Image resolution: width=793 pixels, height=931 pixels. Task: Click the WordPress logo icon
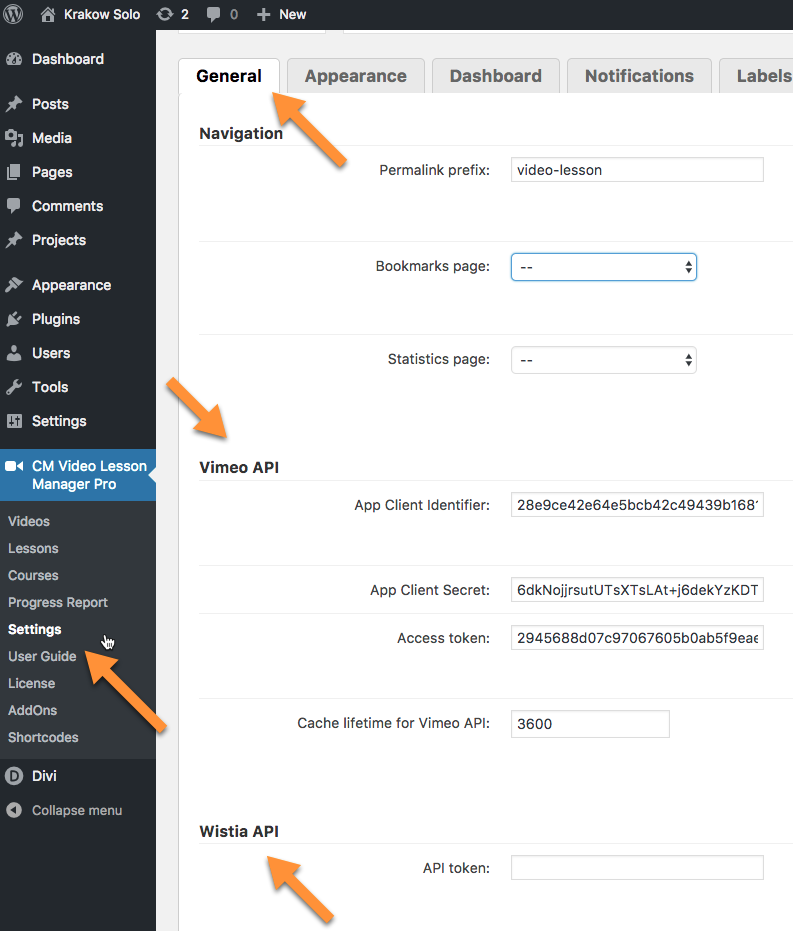click(x=13, y=14)
